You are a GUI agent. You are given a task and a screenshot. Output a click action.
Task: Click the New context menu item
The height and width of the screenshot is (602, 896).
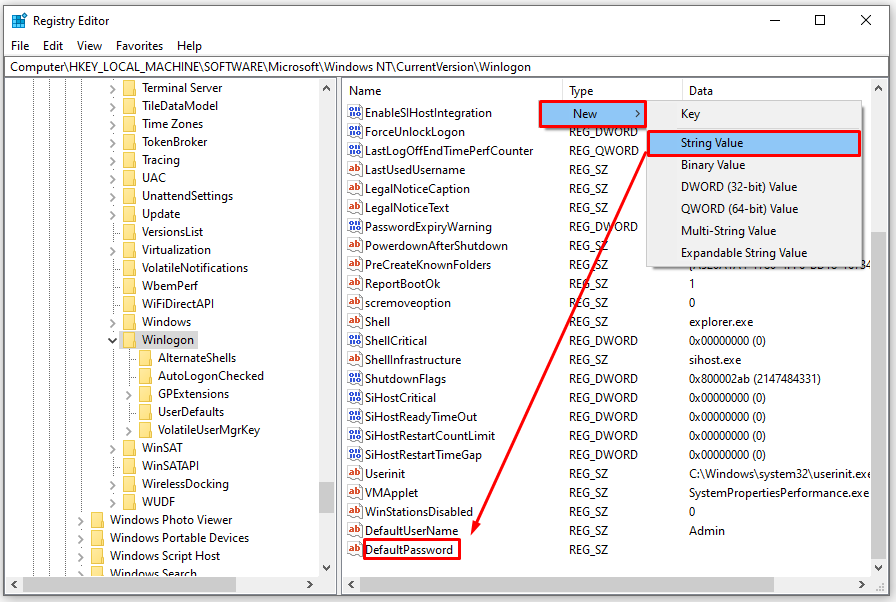(593, 114)
